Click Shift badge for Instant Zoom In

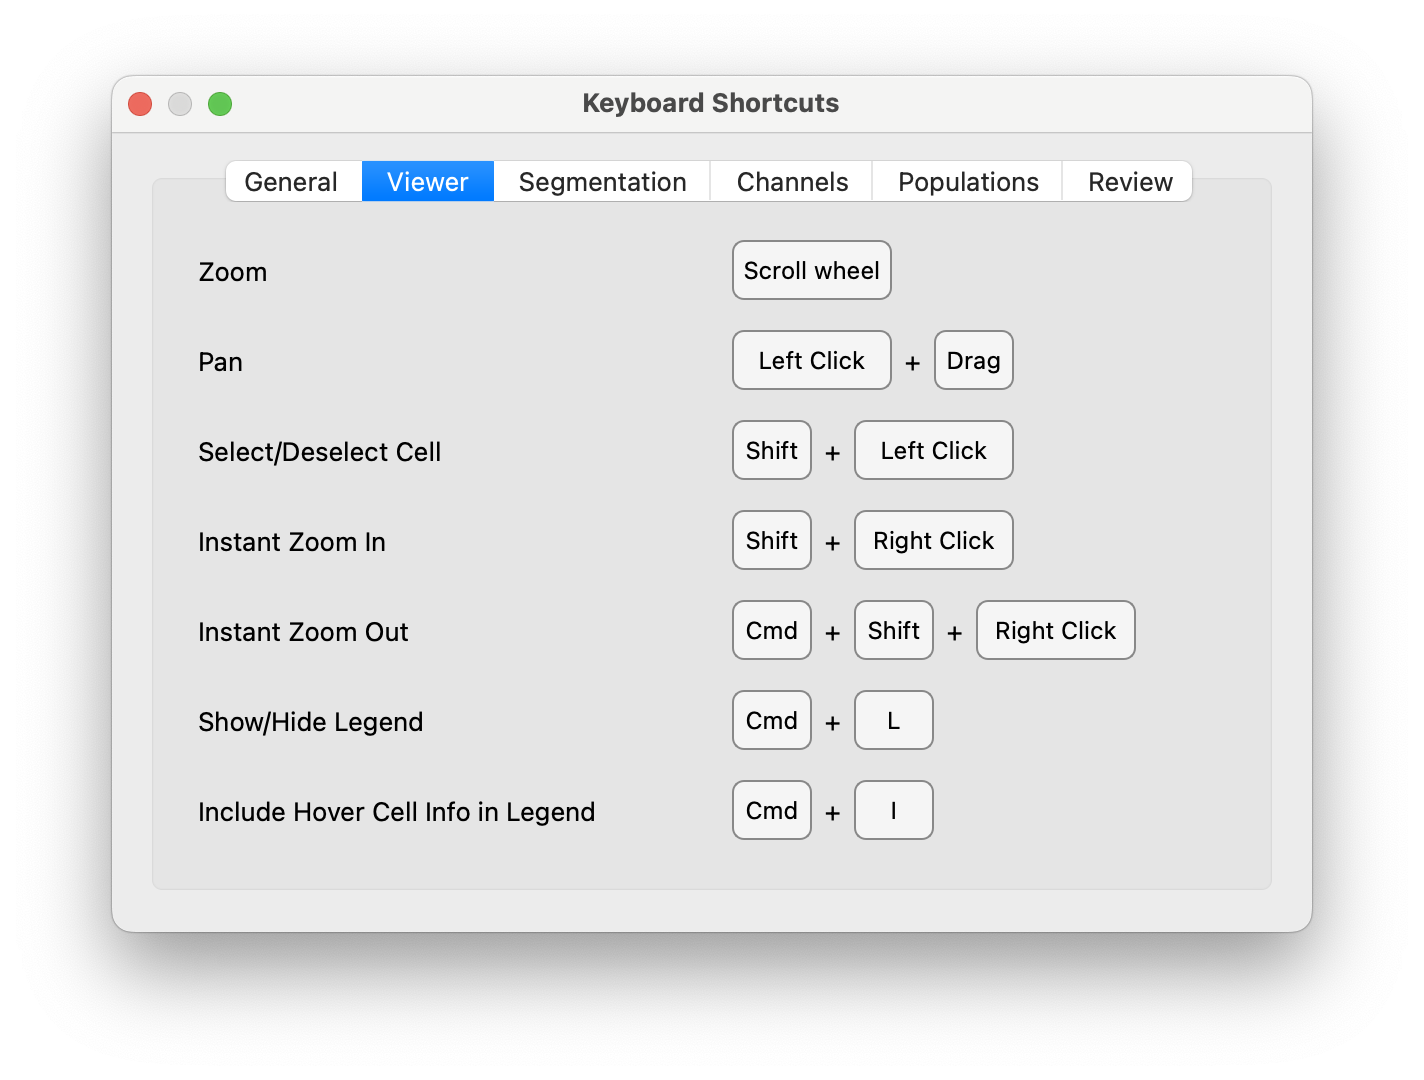[x=771, y=540]
